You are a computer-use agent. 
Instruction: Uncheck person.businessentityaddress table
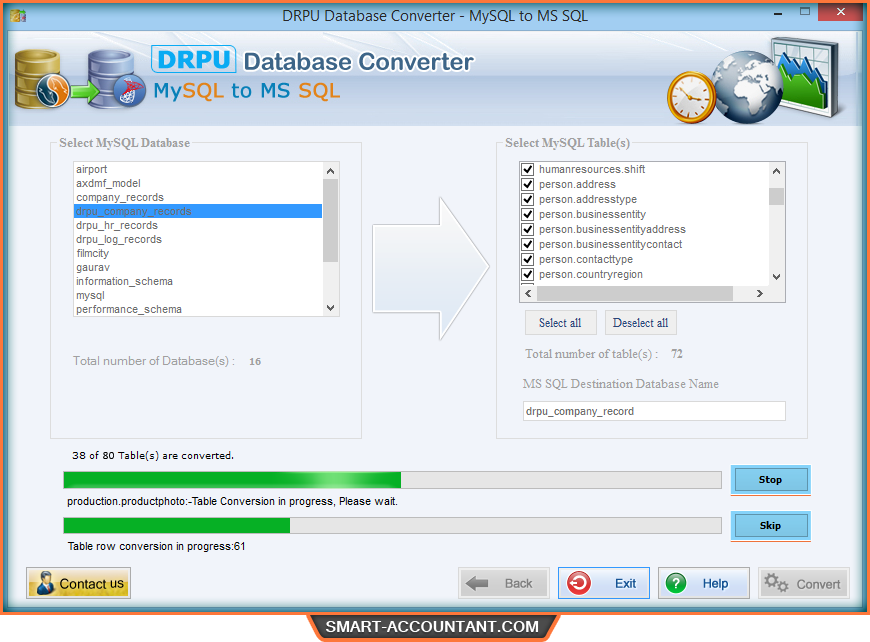click(528, 229)
